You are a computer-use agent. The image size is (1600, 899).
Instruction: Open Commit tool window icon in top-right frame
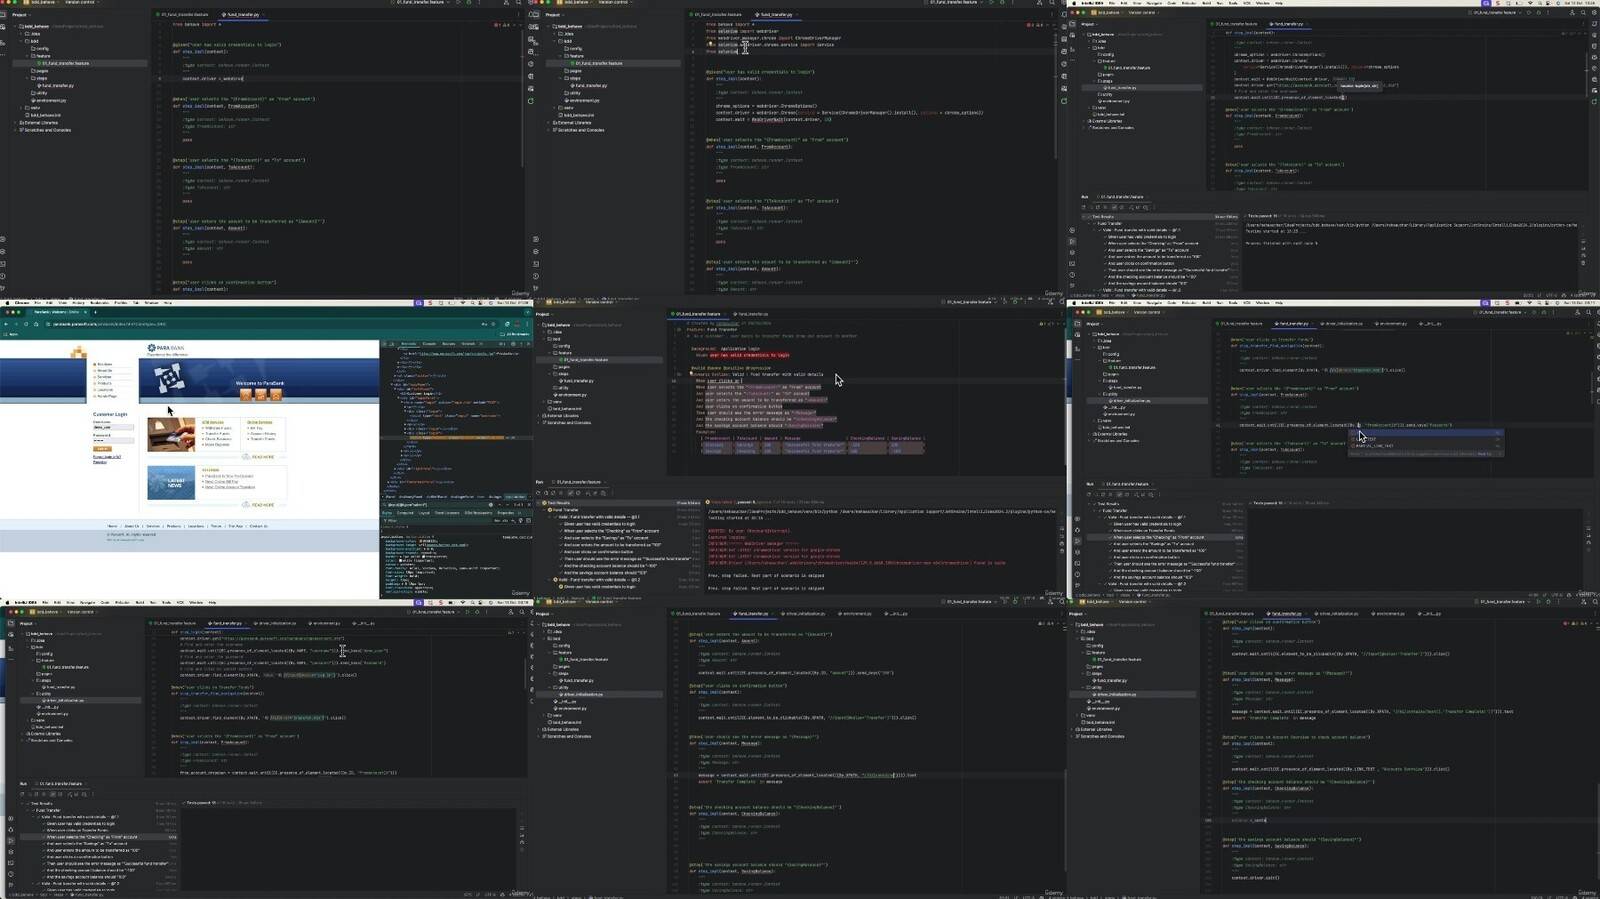[1072, 35]
